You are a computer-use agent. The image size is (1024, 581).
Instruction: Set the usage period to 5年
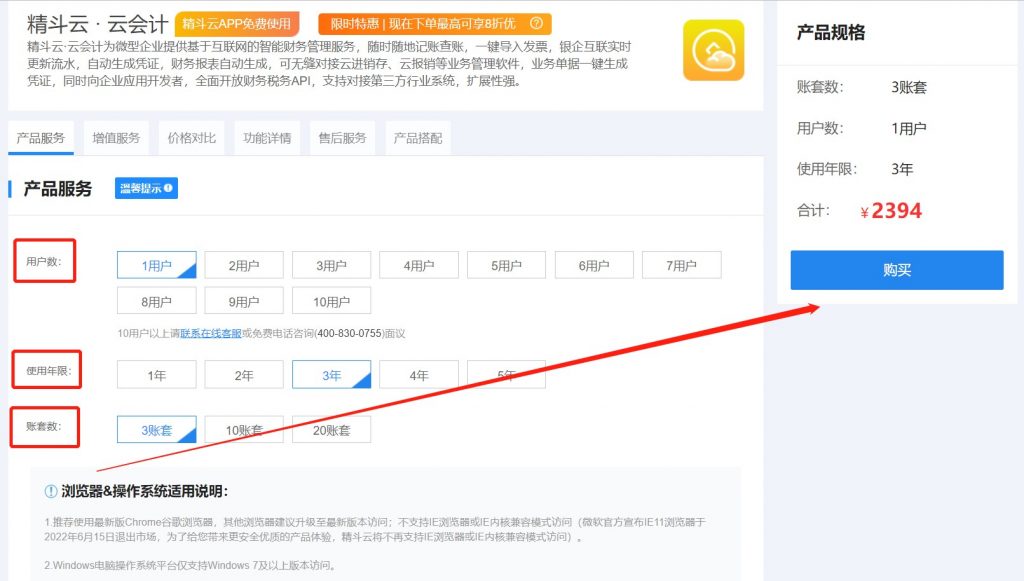(507, 375)
